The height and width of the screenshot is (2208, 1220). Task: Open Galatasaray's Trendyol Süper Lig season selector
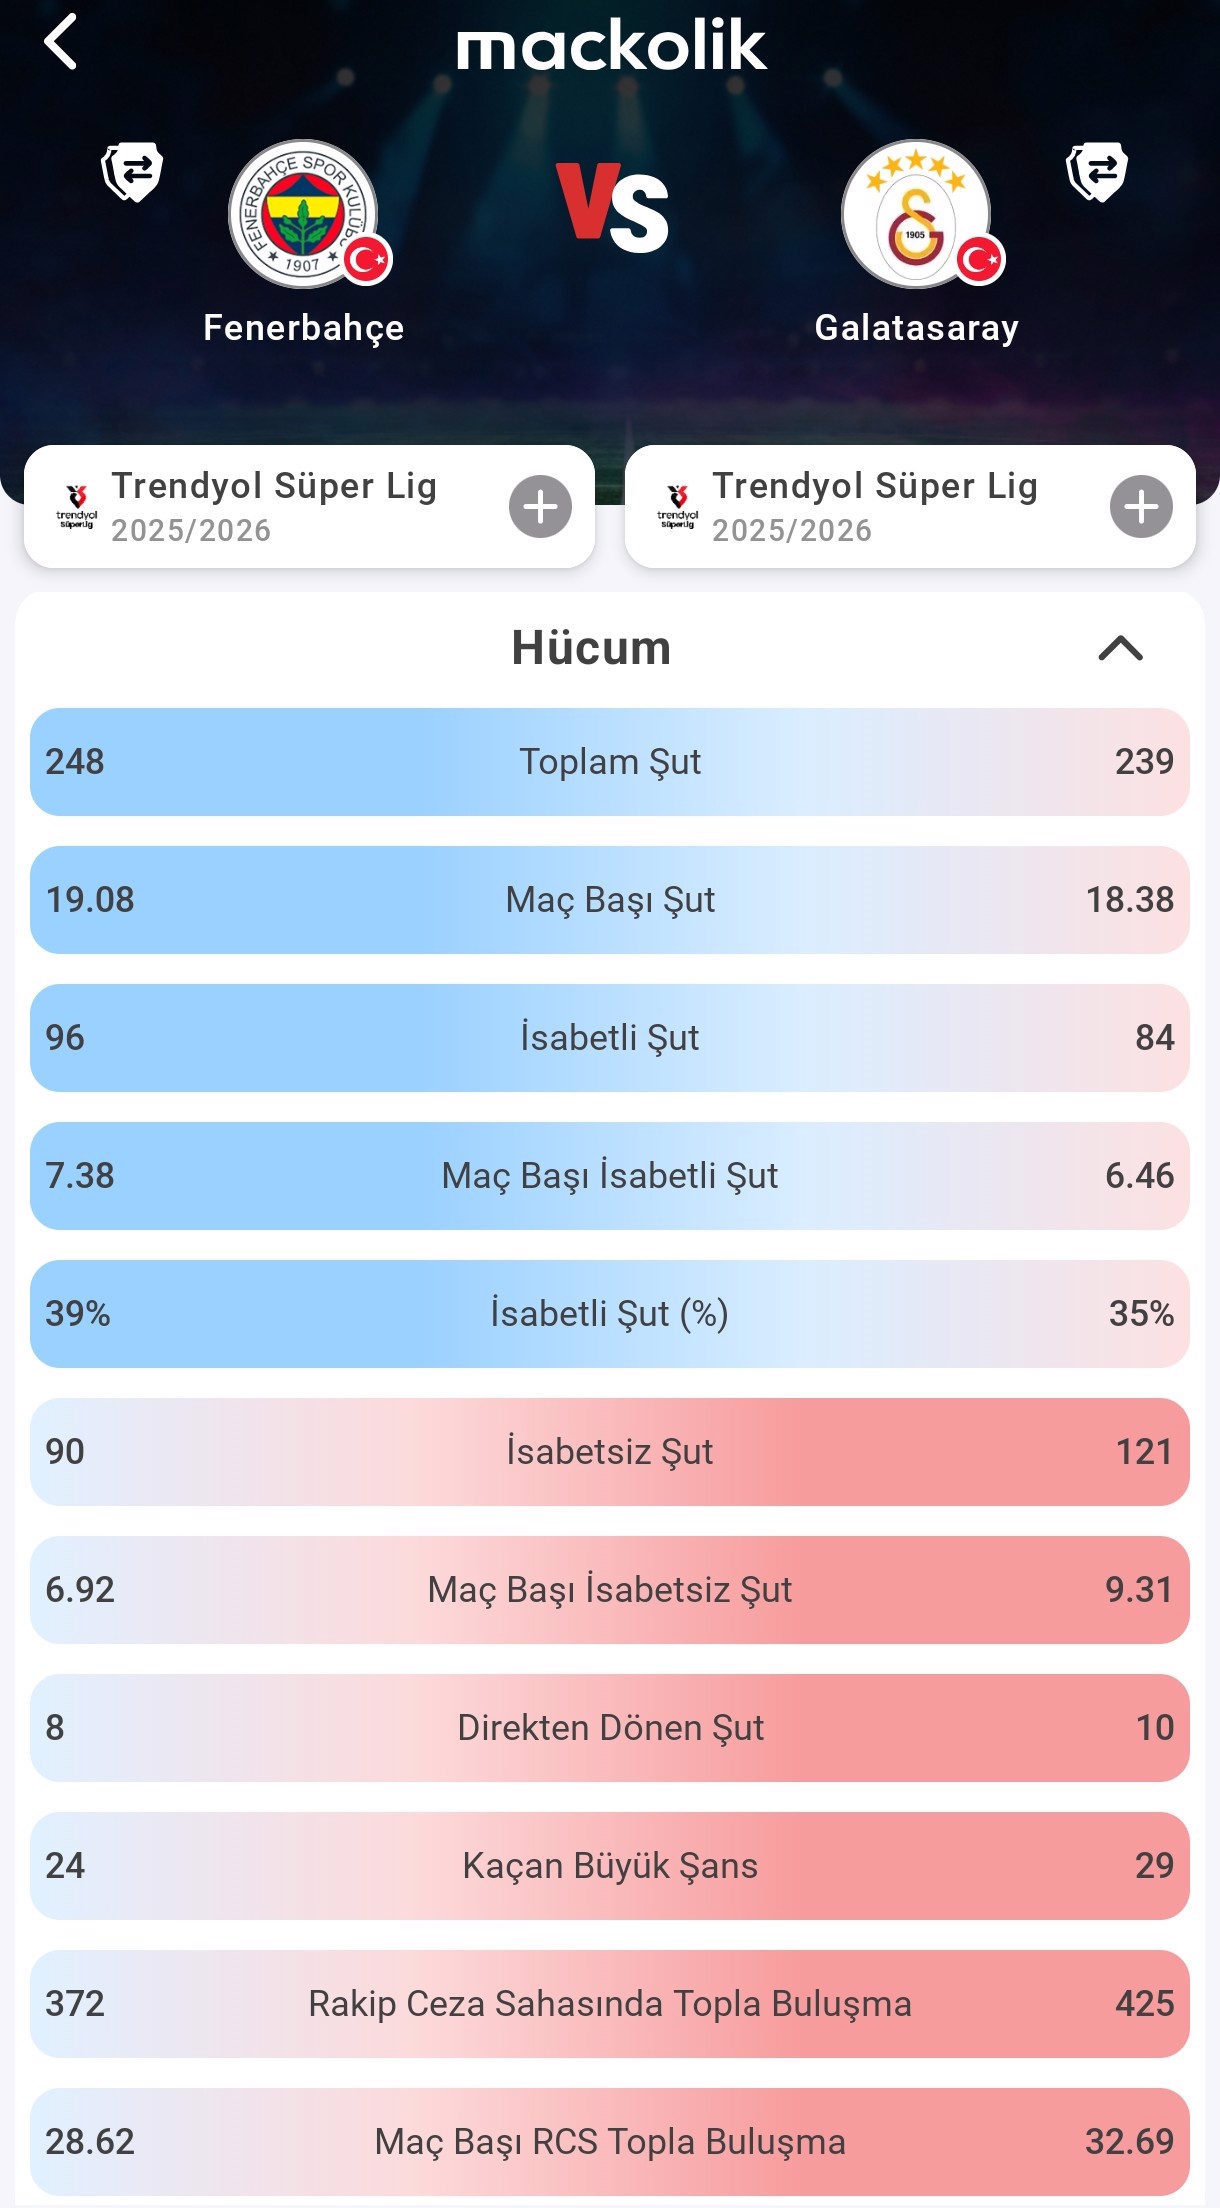tap(875, 507)
